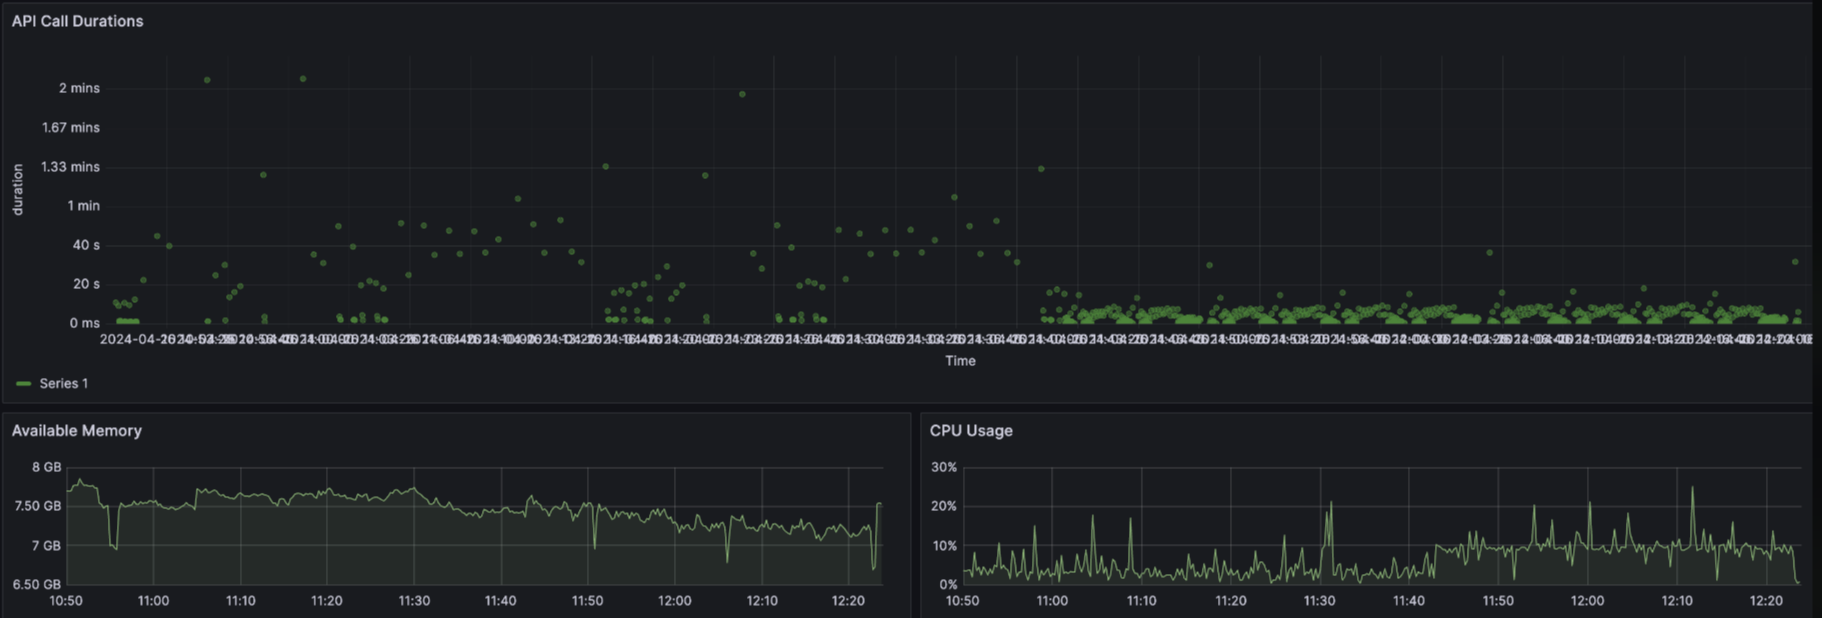Click the 11:00 tick in CPU Usage
Viewport: 1822px width, 618px height.
click(1052, 601)
